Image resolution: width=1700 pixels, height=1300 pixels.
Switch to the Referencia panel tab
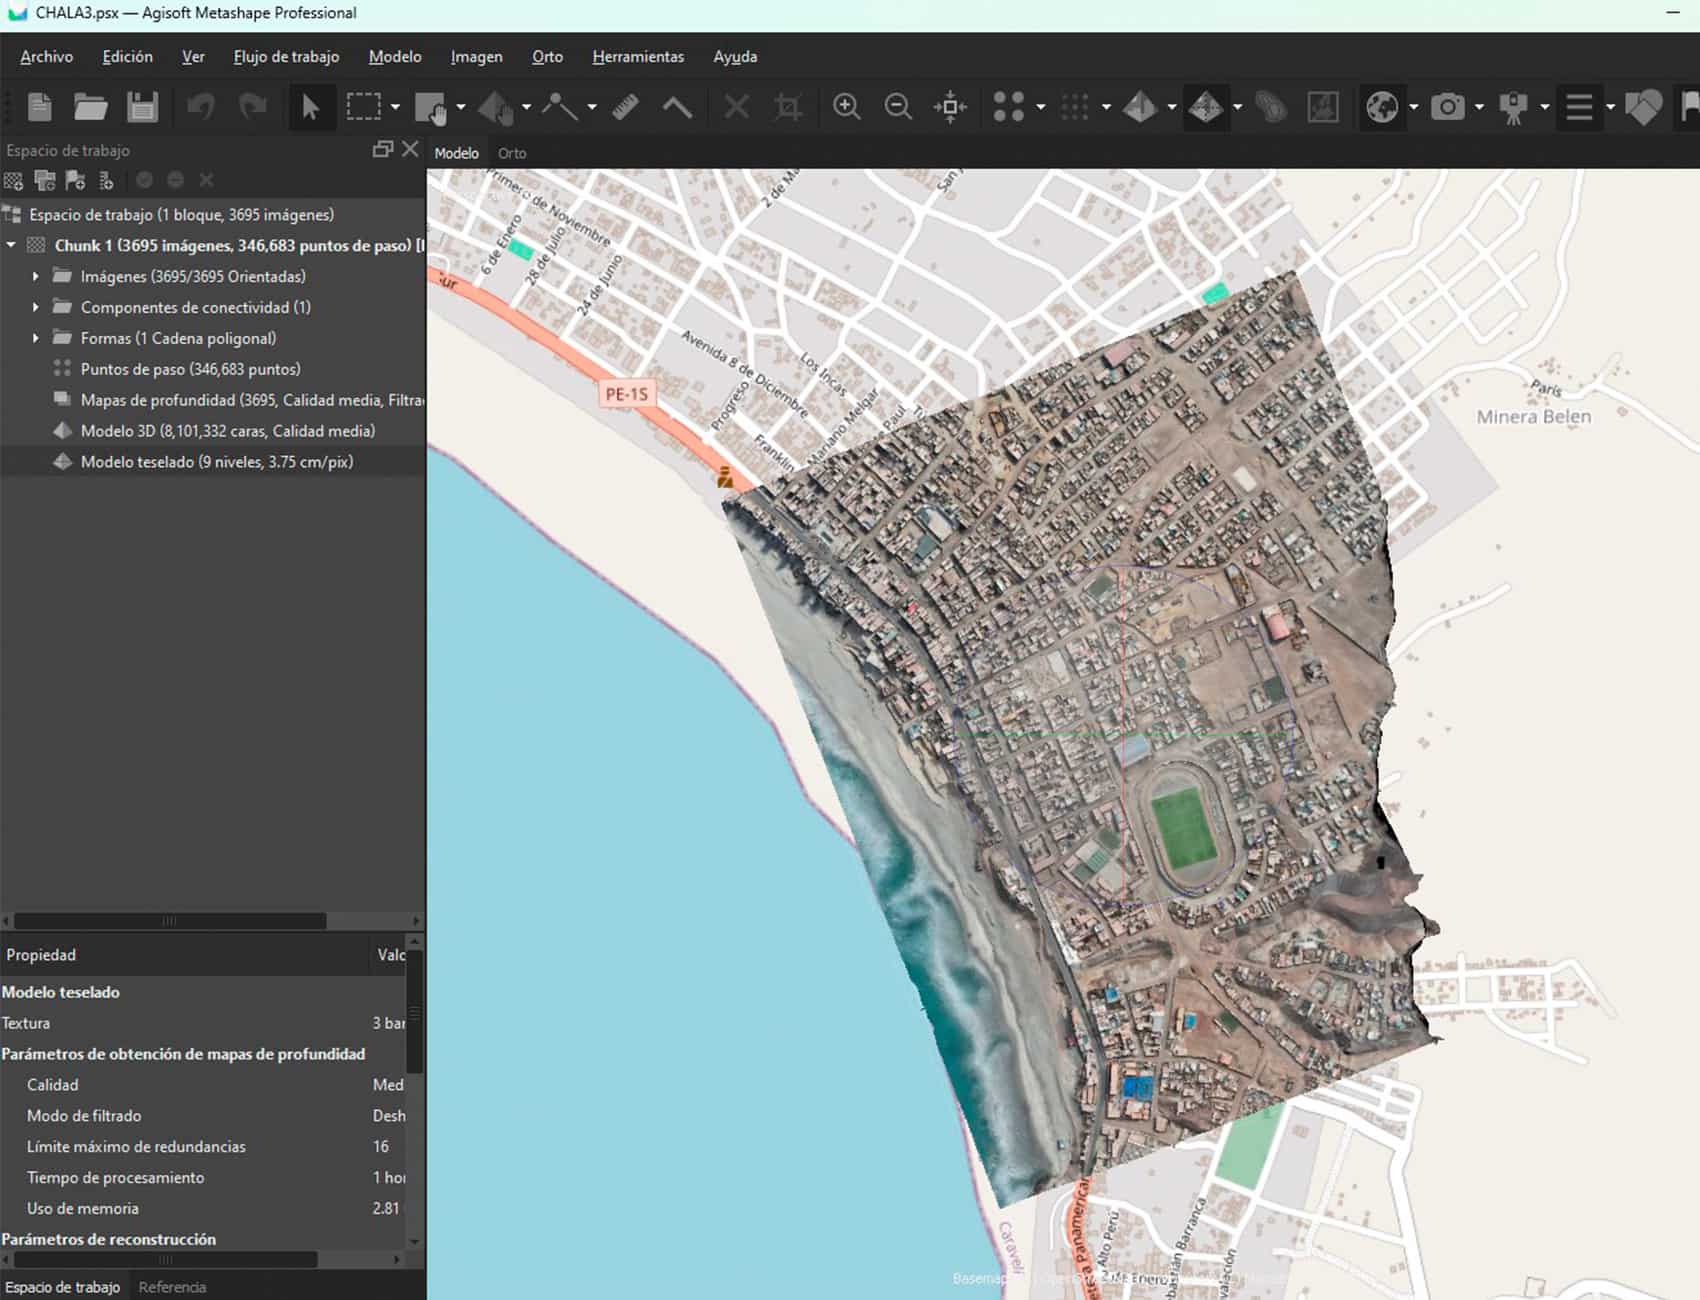click(172, 1287)
